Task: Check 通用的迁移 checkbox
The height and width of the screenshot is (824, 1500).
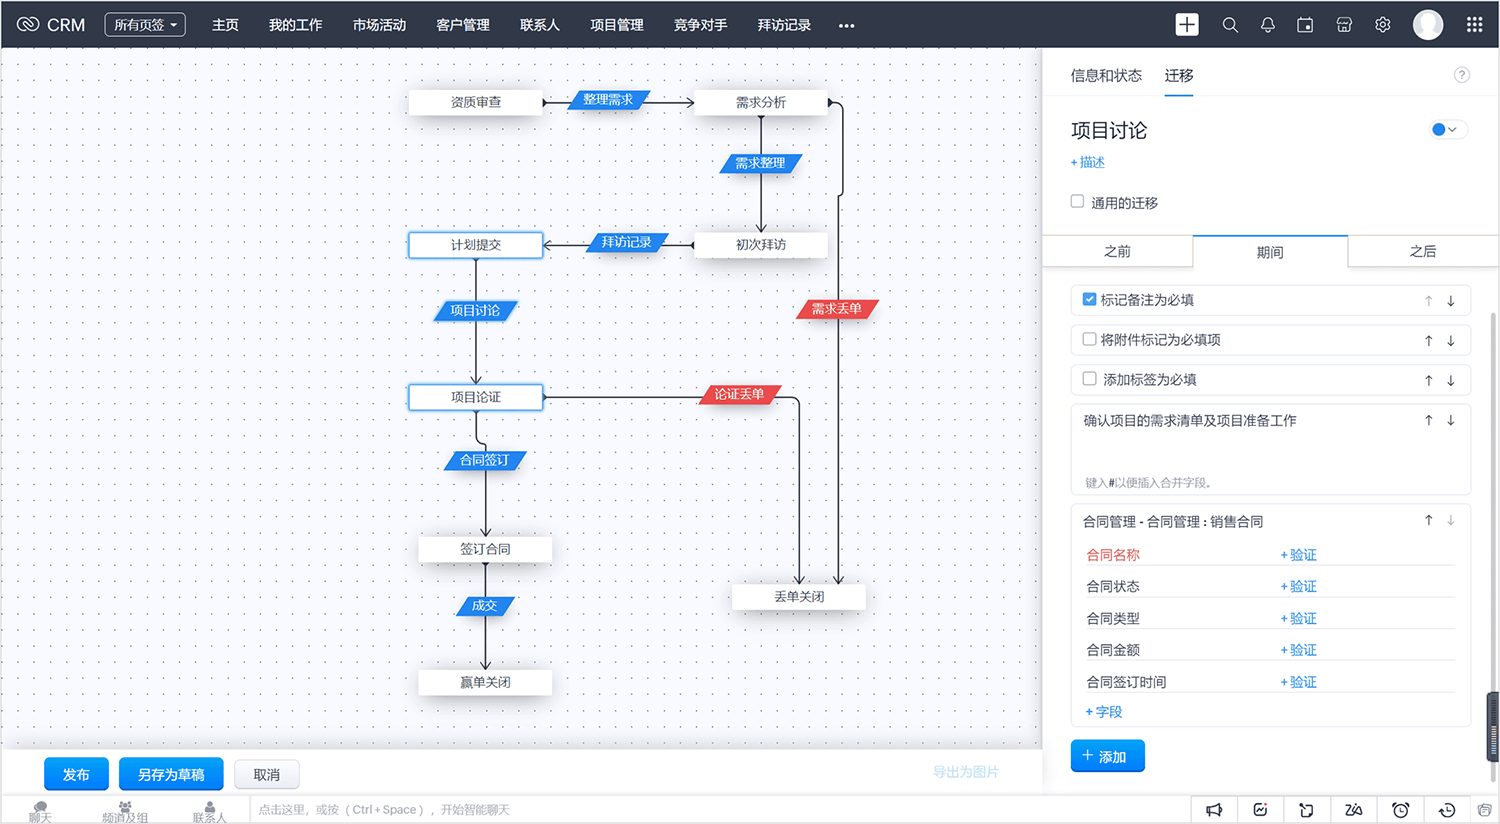Action: [1077, 201]
